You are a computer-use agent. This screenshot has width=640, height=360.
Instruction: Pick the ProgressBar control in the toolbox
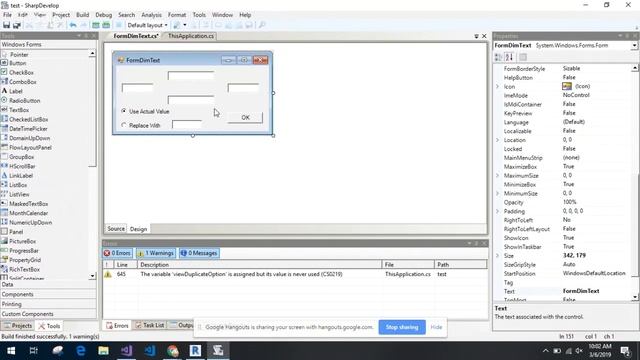24,251
